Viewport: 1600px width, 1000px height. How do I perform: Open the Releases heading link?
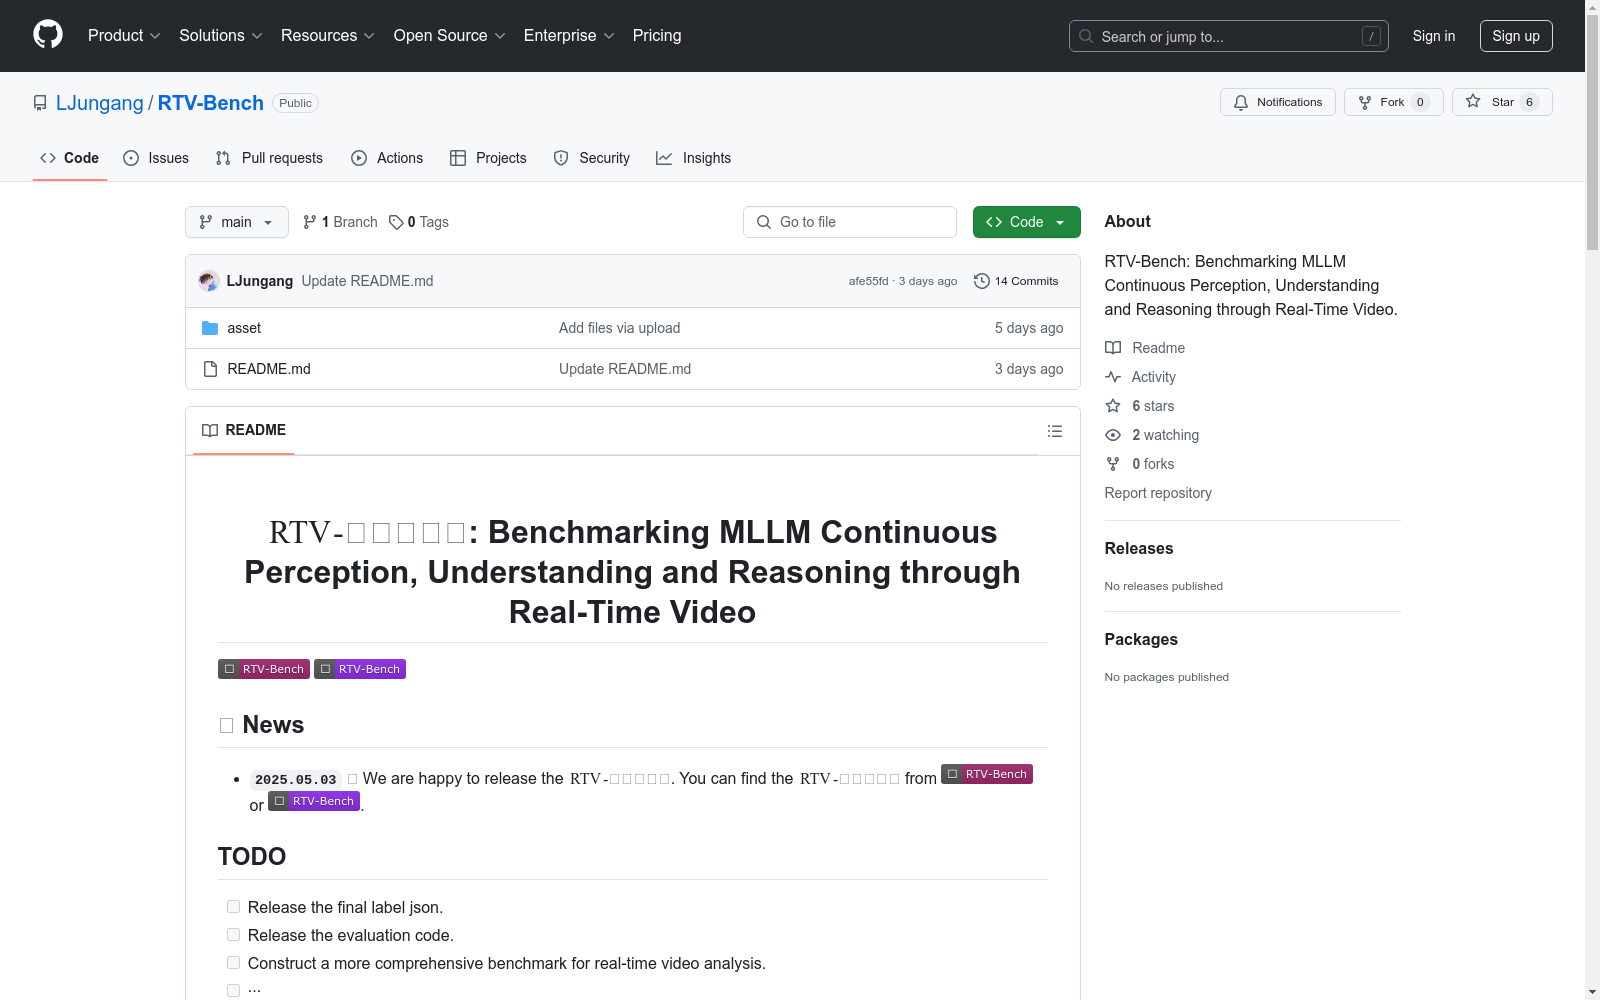point(1139,548)
